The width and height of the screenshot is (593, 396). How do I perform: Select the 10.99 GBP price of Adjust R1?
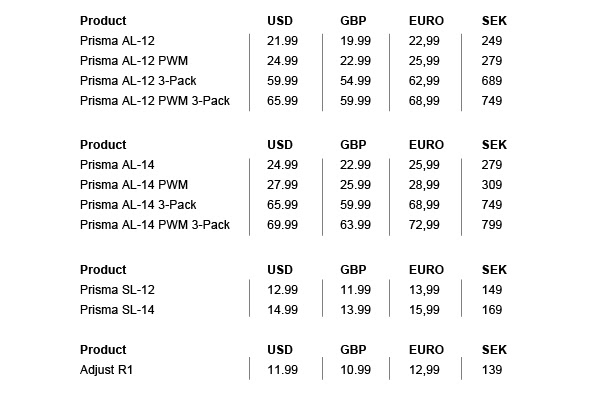[x=355, y=370]
